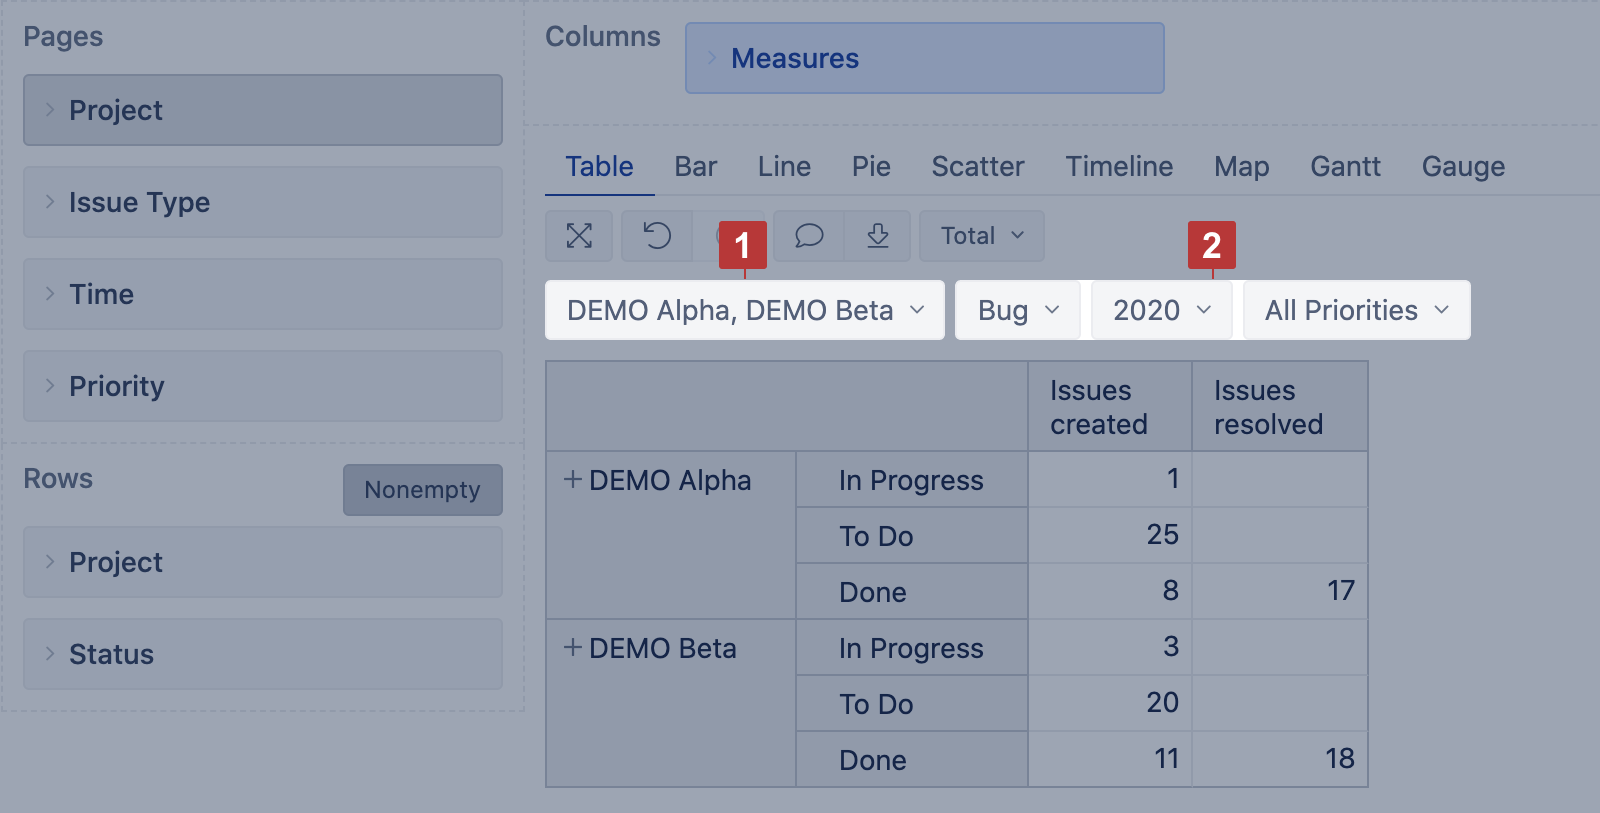Open the All Priorities dropdown
Screen dimensions: 1600x813
(1356, 310)
